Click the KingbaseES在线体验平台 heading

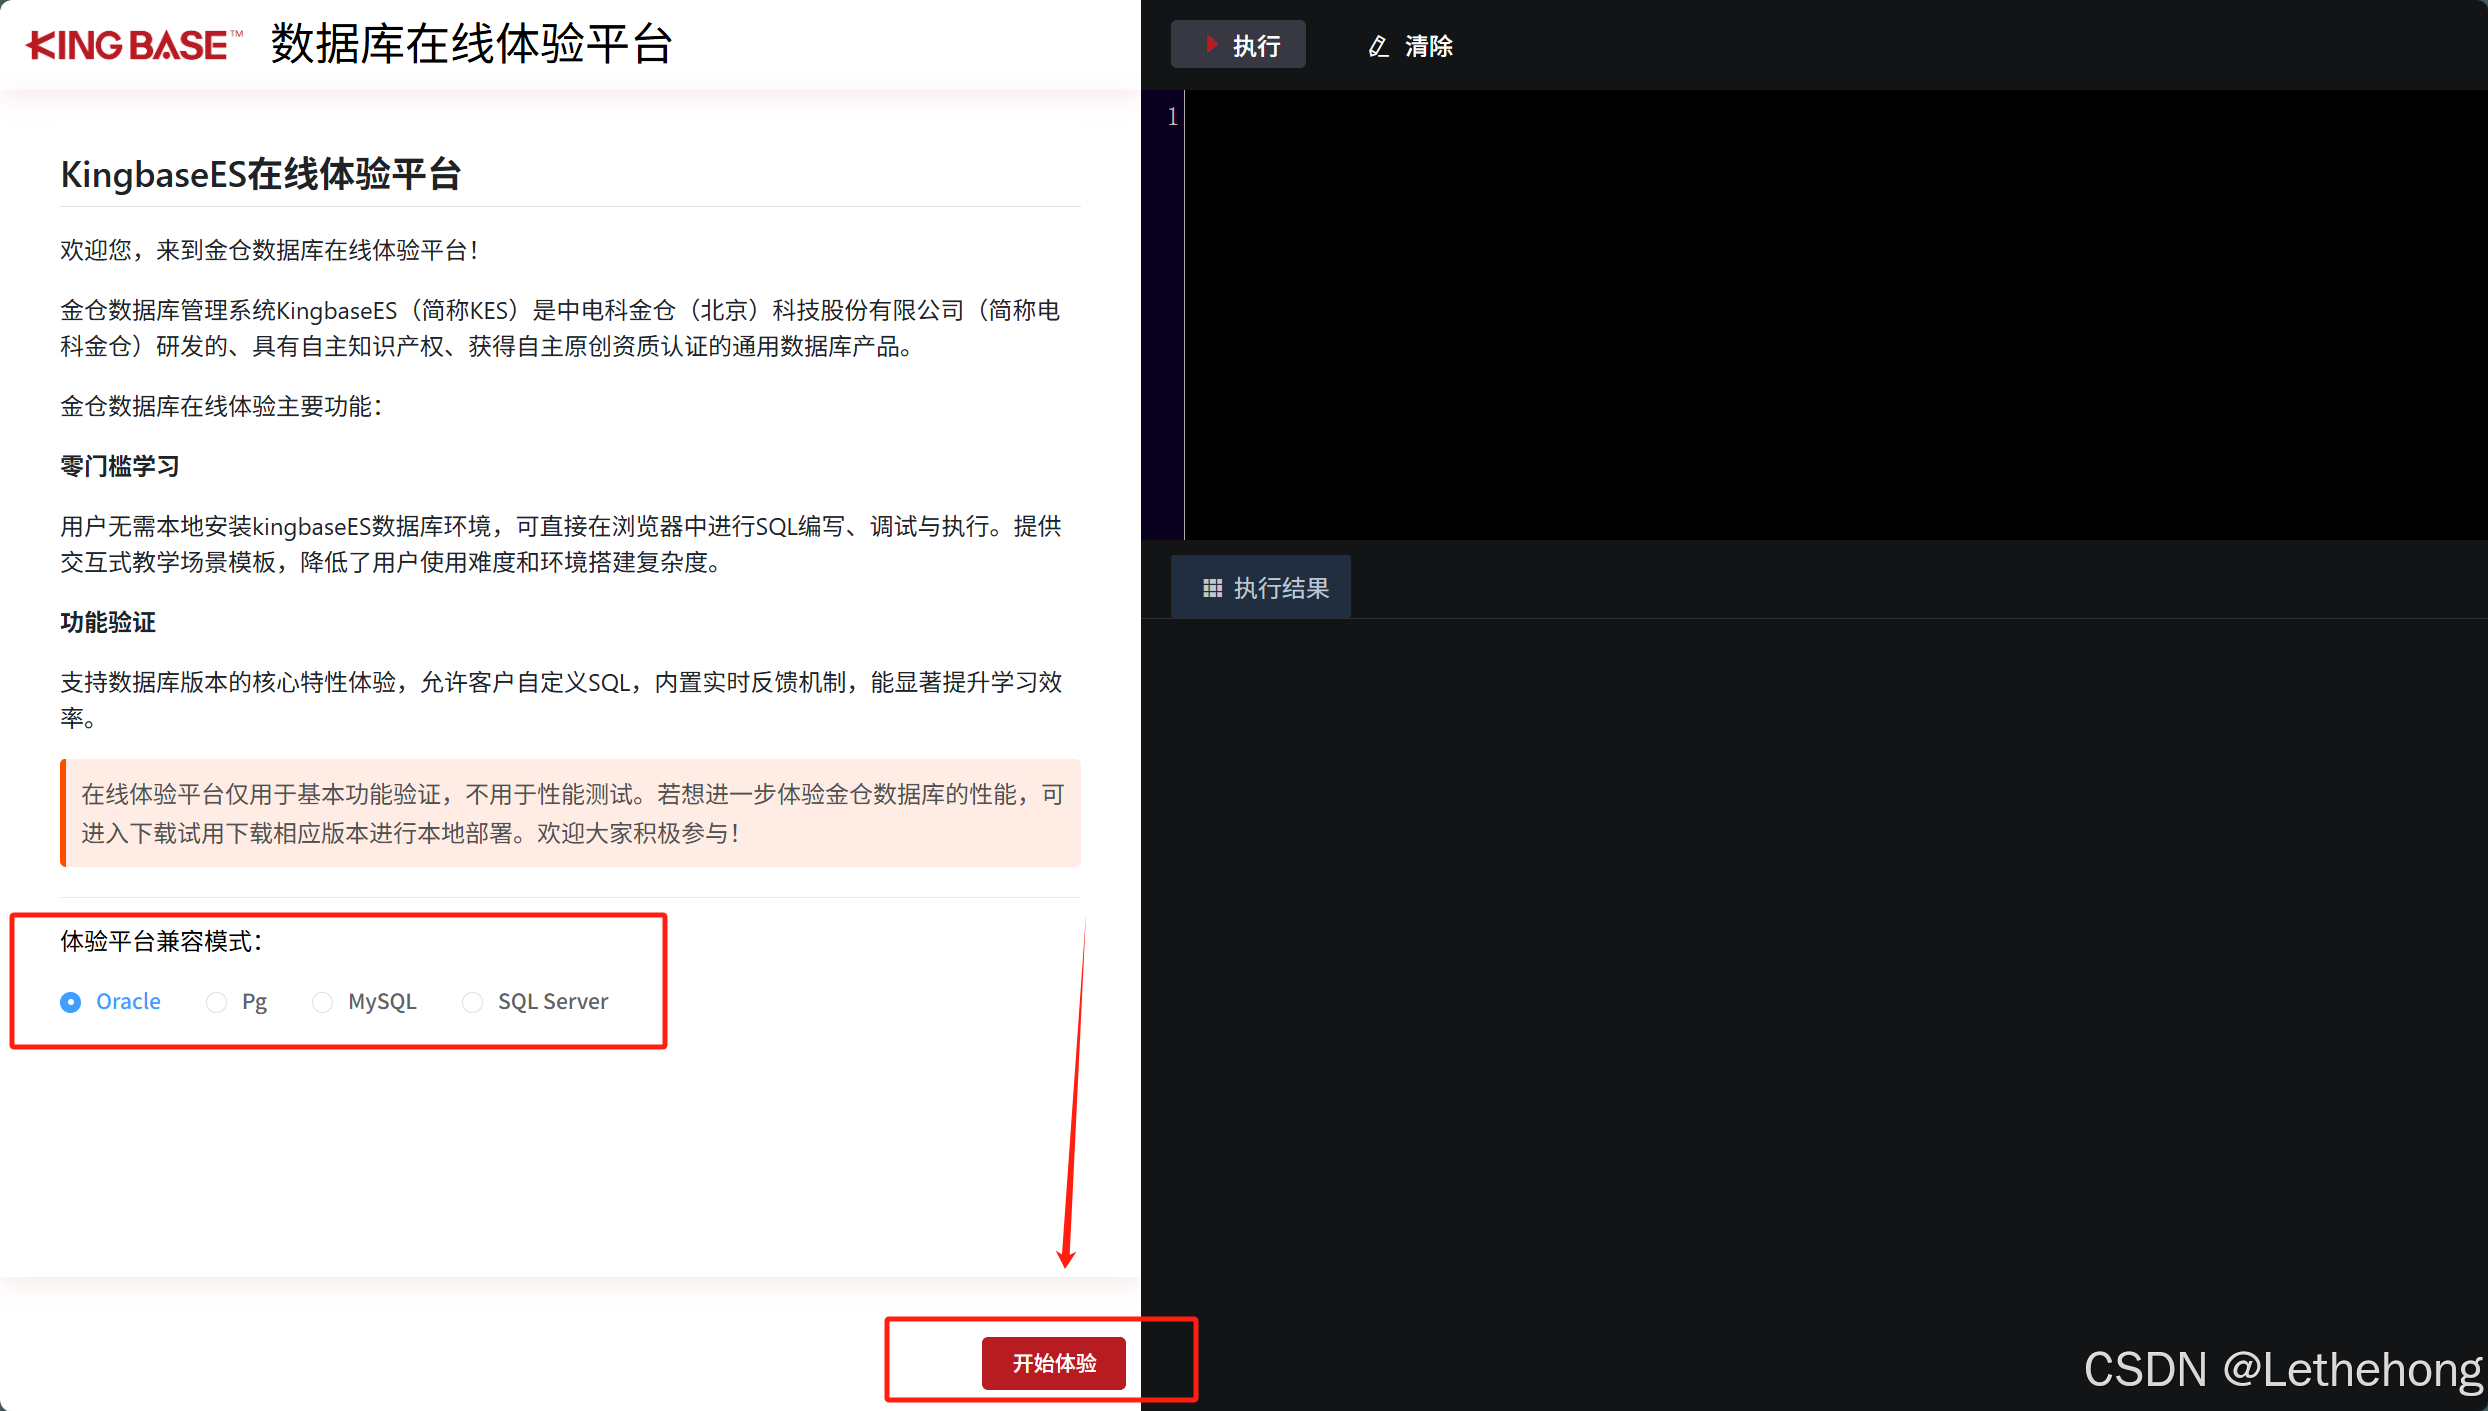[x=260, y=174]
